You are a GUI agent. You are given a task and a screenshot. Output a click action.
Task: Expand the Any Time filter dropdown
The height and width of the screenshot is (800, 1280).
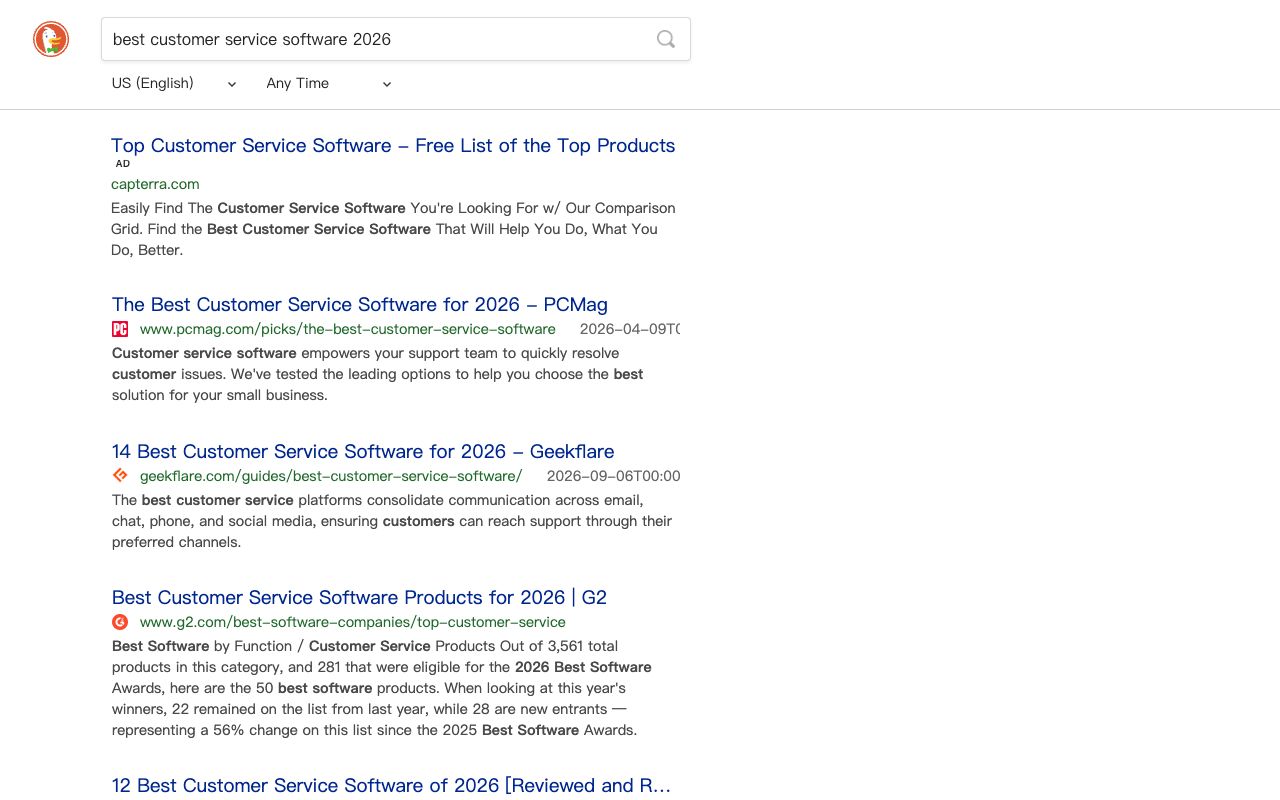pos(329,83)
